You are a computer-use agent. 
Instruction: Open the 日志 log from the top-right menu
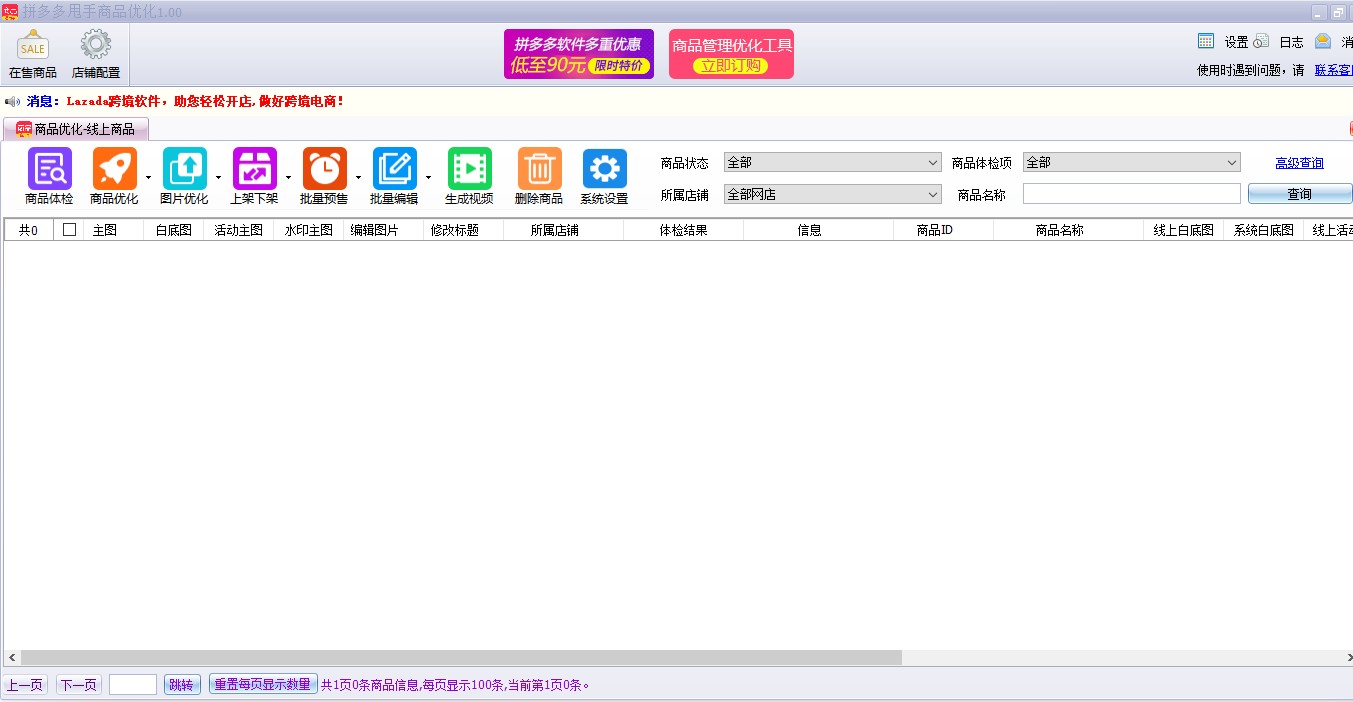(x=1291, y=41)
